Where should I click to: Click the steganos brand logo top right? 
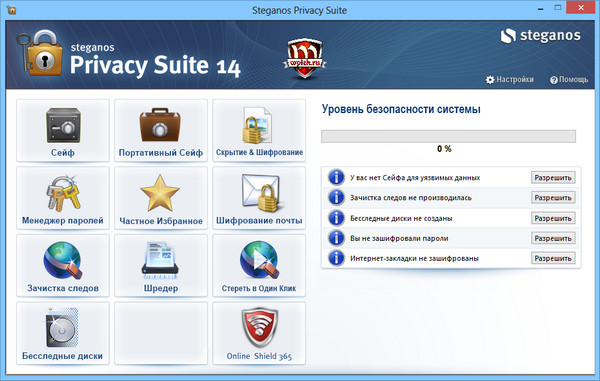coord(540,36)
